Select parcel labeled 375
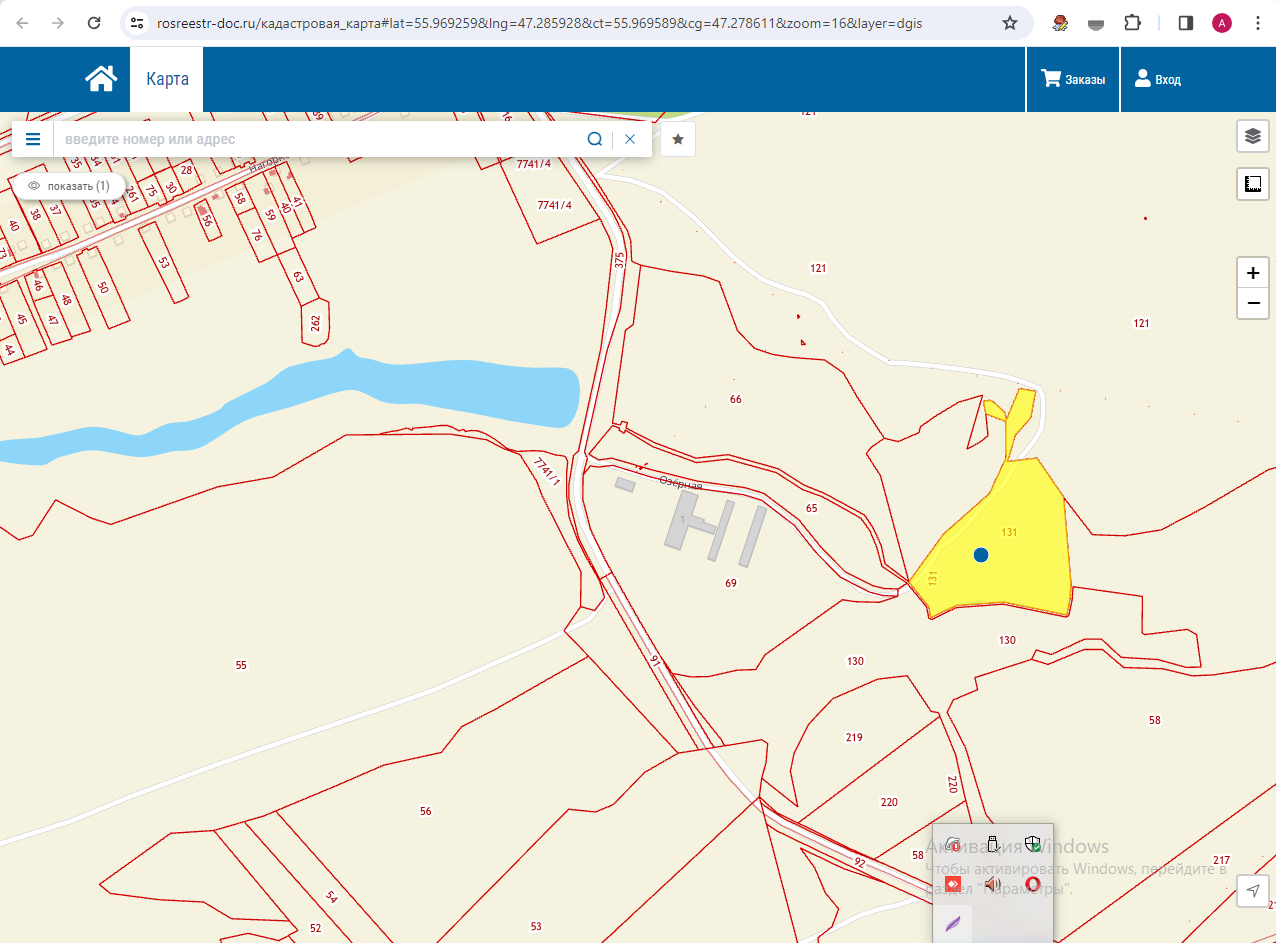Image resolution: width=1276 pixels, height=943 pixels. click(619, 260)
